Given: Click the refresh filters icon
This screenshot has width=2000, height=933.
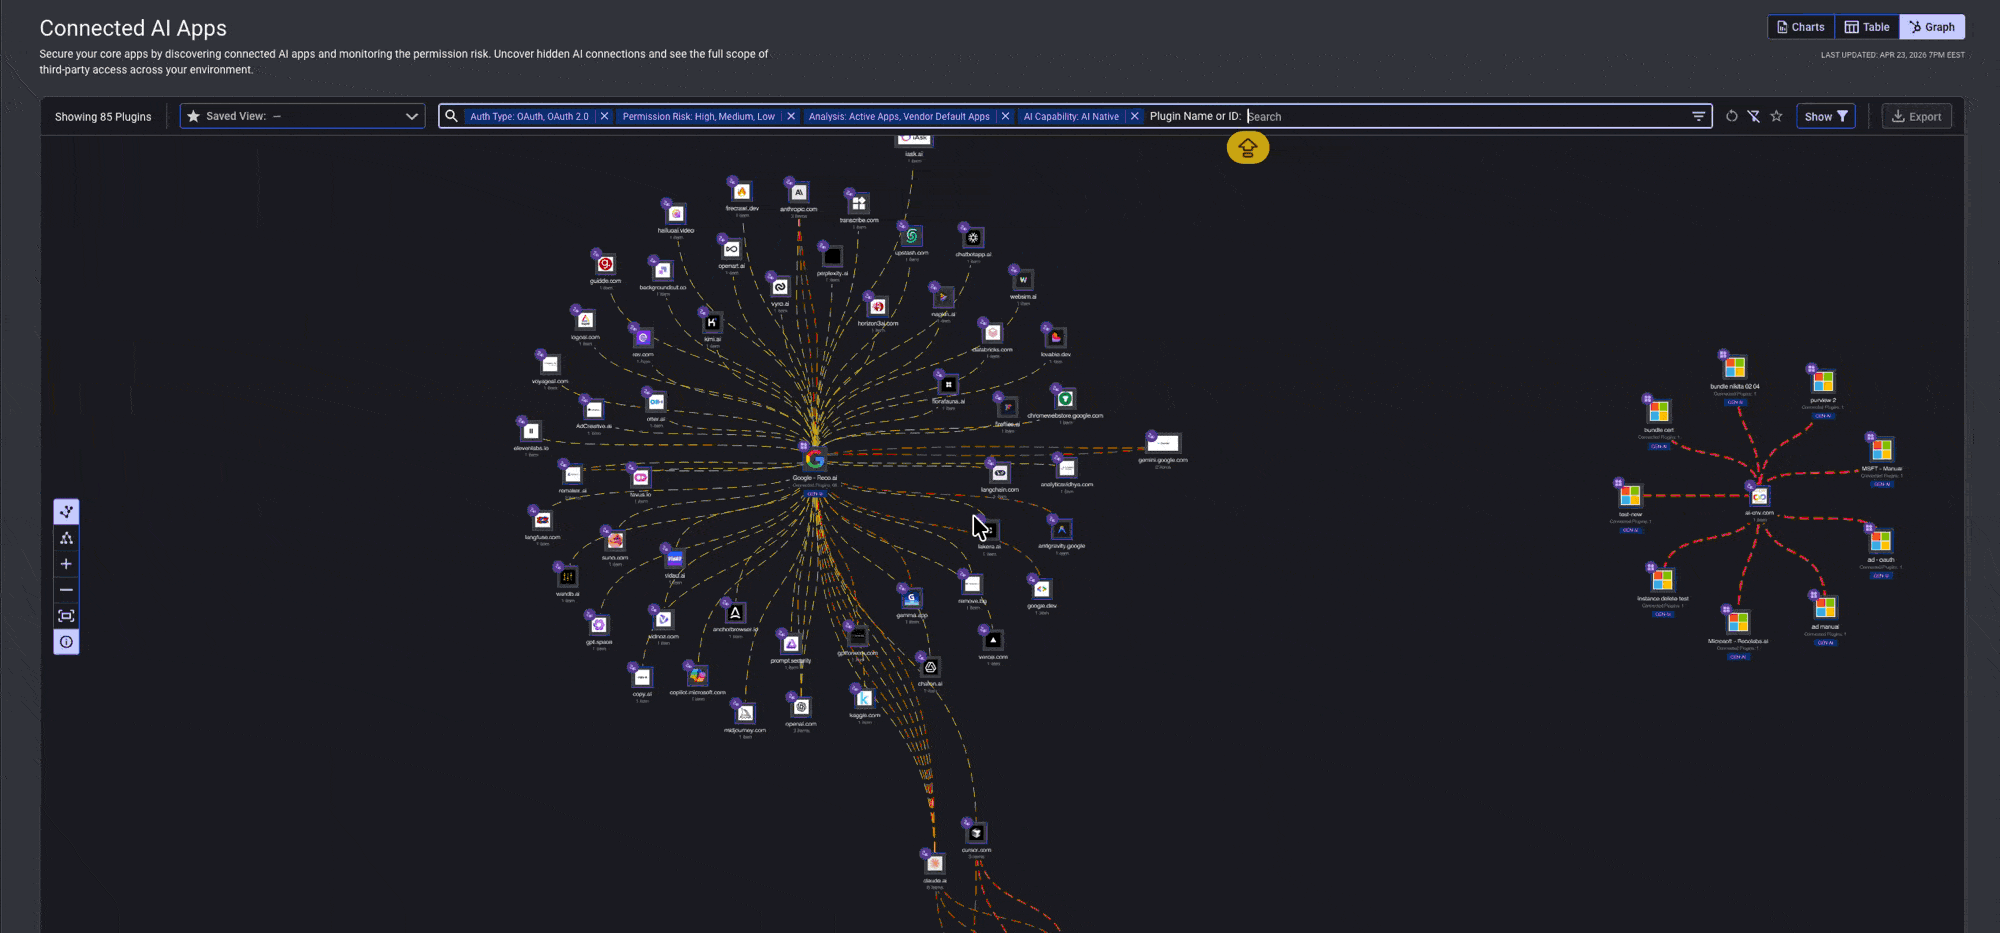Looking at the screenshot, I should [1731, 116].
